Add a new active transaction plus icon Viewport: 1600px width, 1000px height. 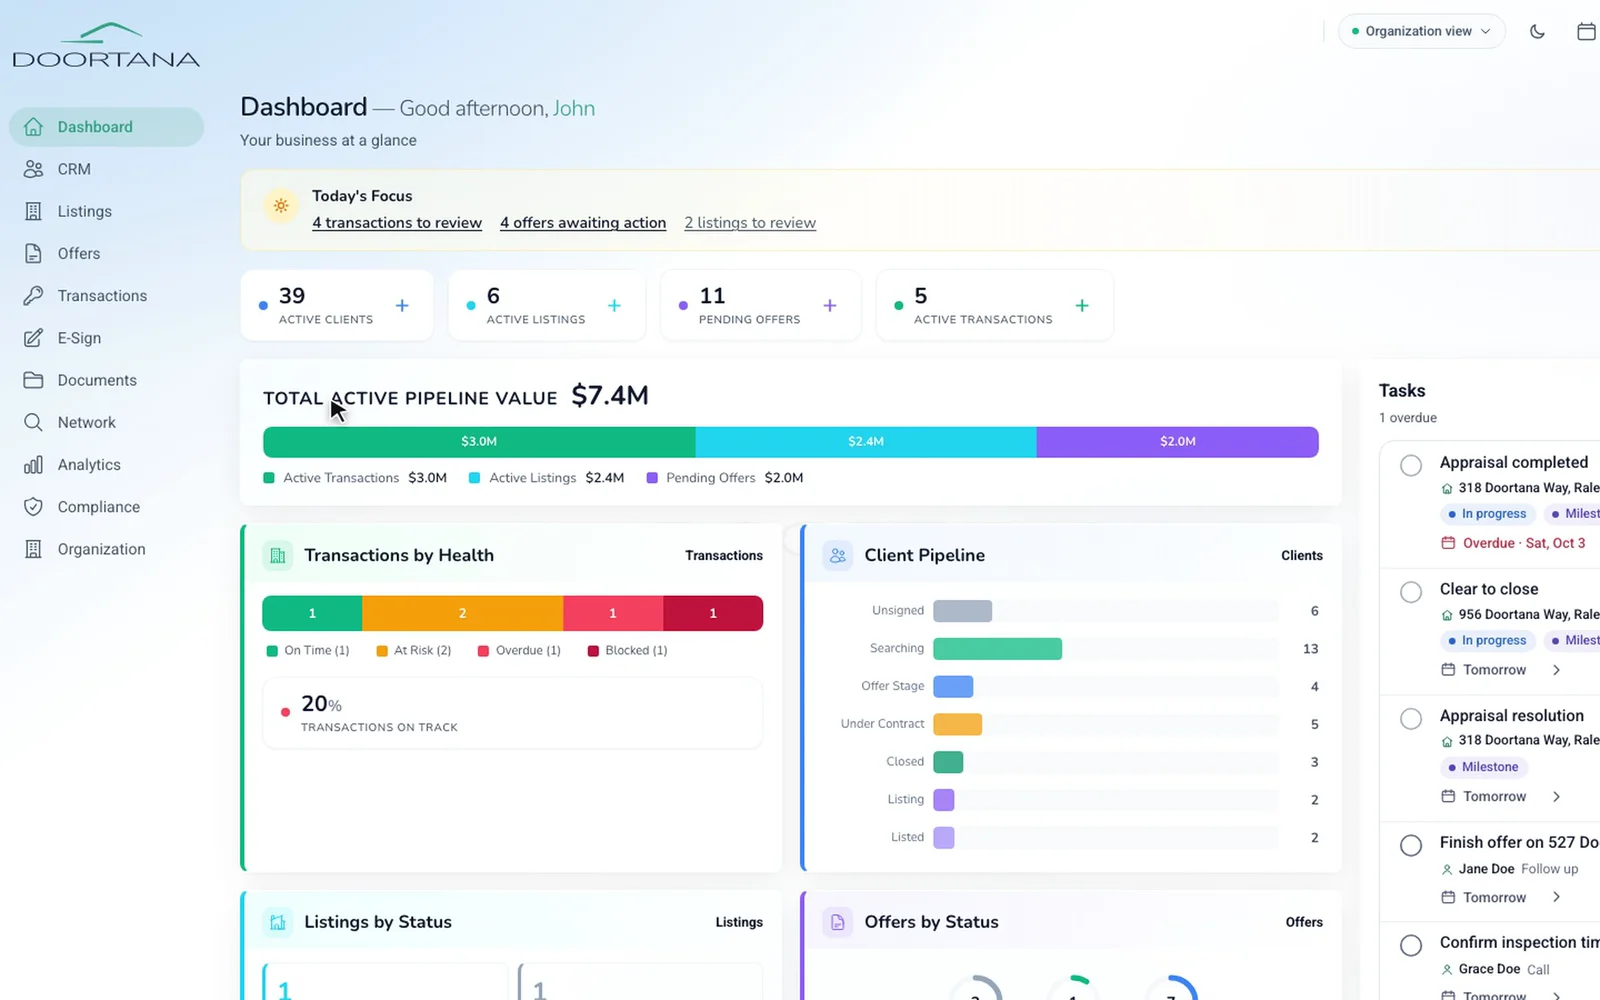1082,305
